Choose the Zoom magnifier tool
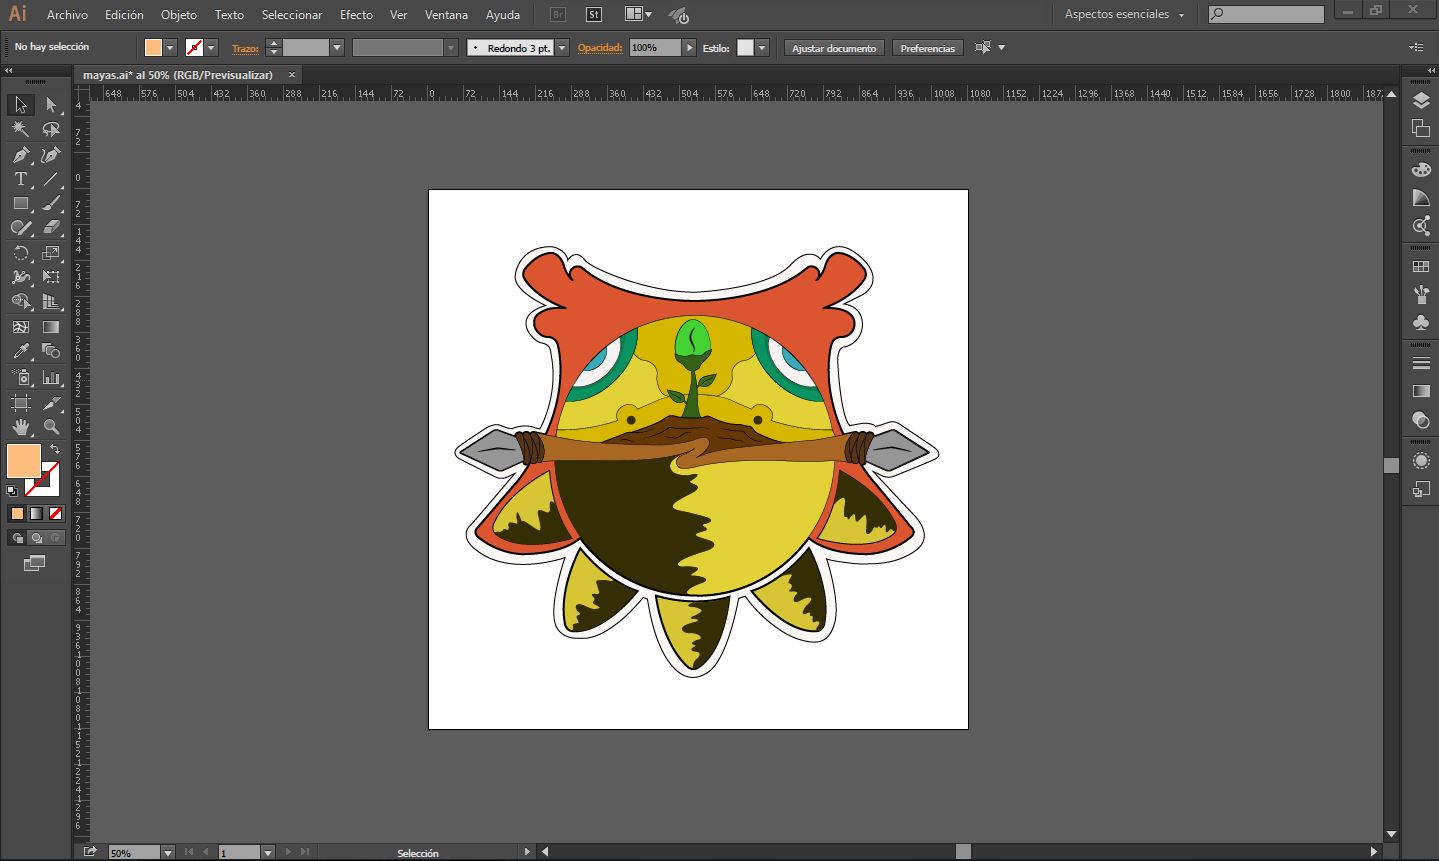This screenshot has width=1439, height=861. coord(51,427)
